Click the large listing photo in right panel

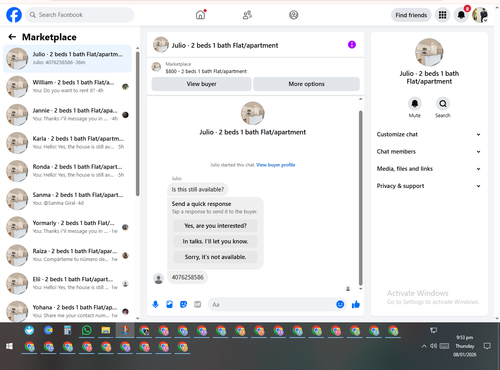(x=429, y=52)
